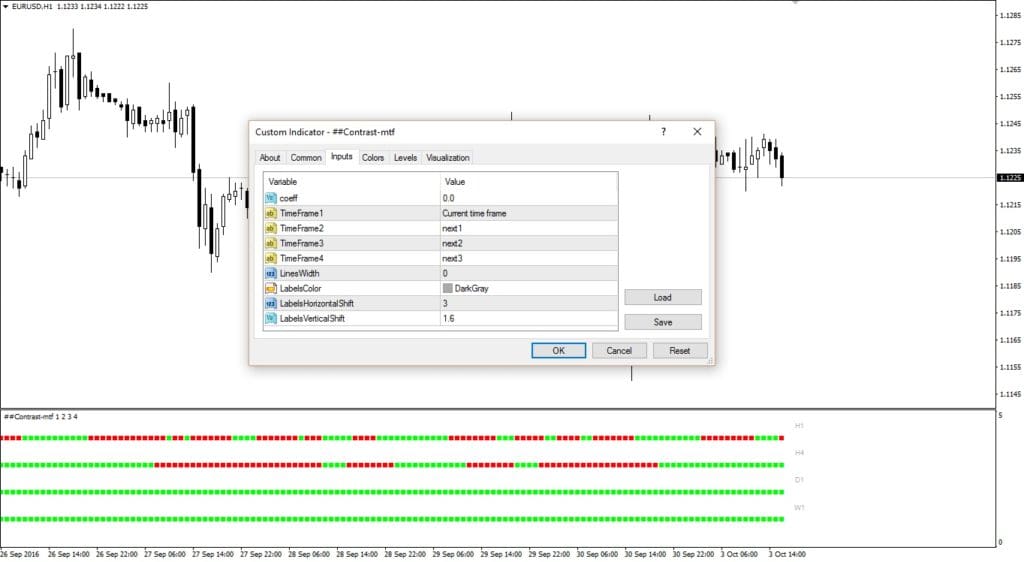
Task: Click the LinesWidth integer type icon
Action: pyautogui.click(x=270, y=273)
